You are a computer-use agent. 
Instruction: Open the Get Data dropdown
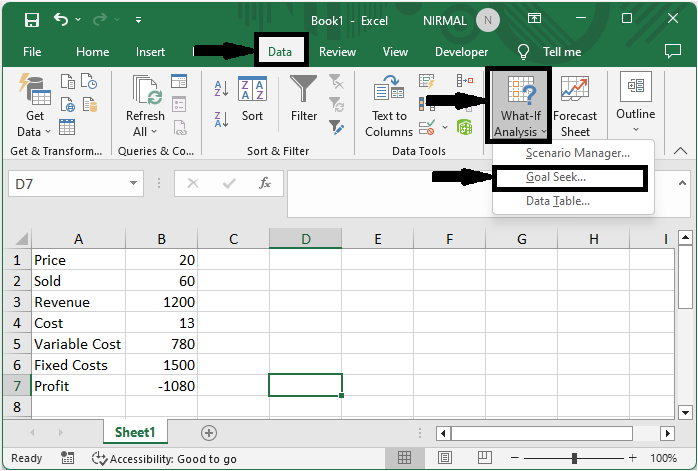pyautogui.click(x=34, y=106)
